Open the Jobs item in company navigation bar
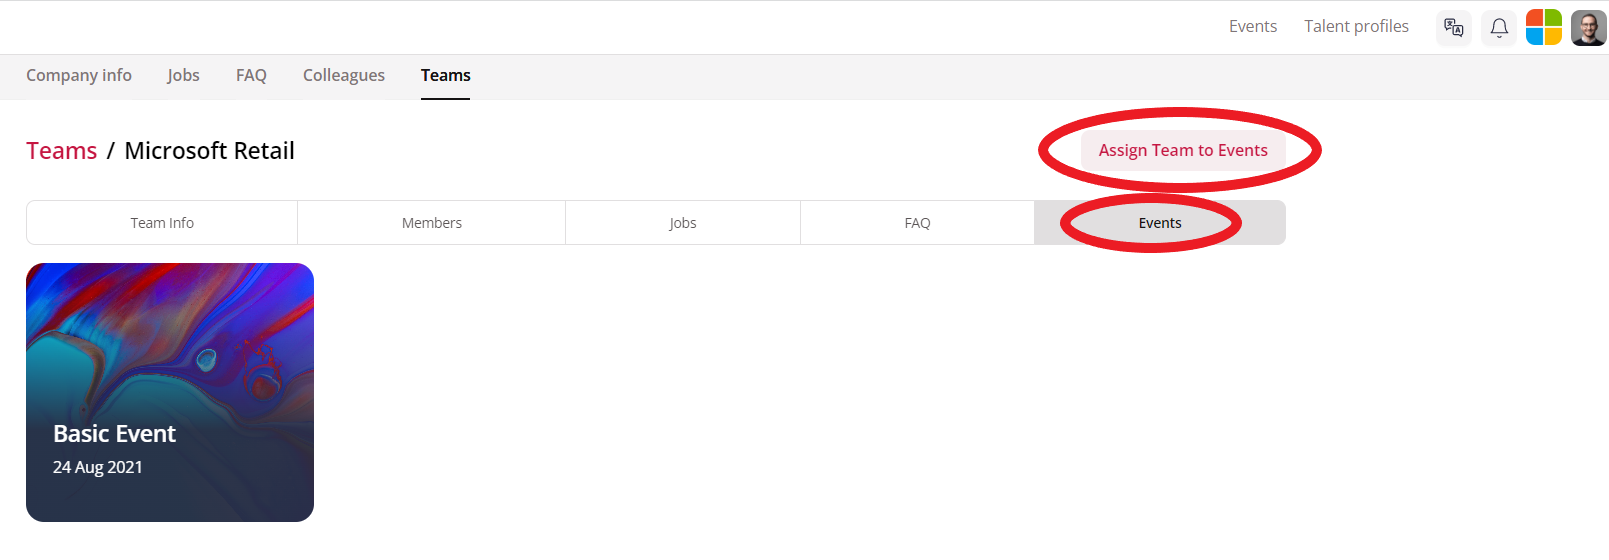Viewport: 1609px width, 560px height. pos(183,75)
